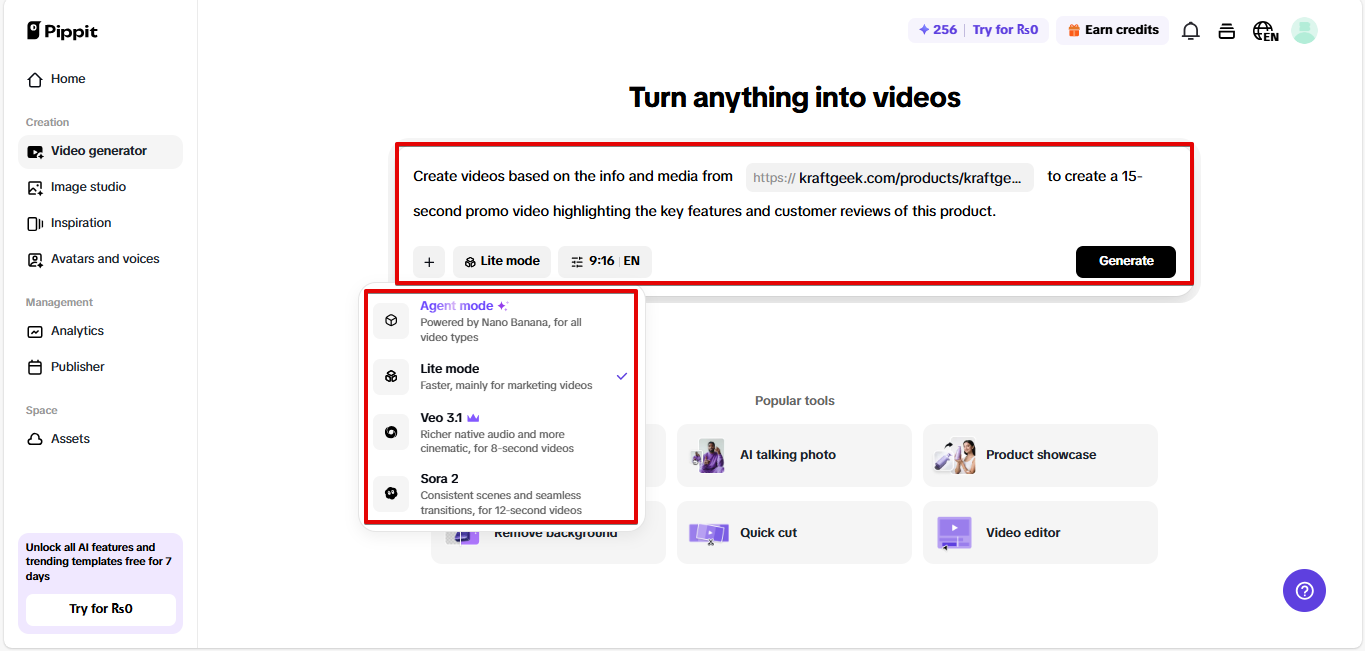Click the Image studio sidebar icon
The width and height of the screenshot is (1365, 651).
tap(35, 188)
